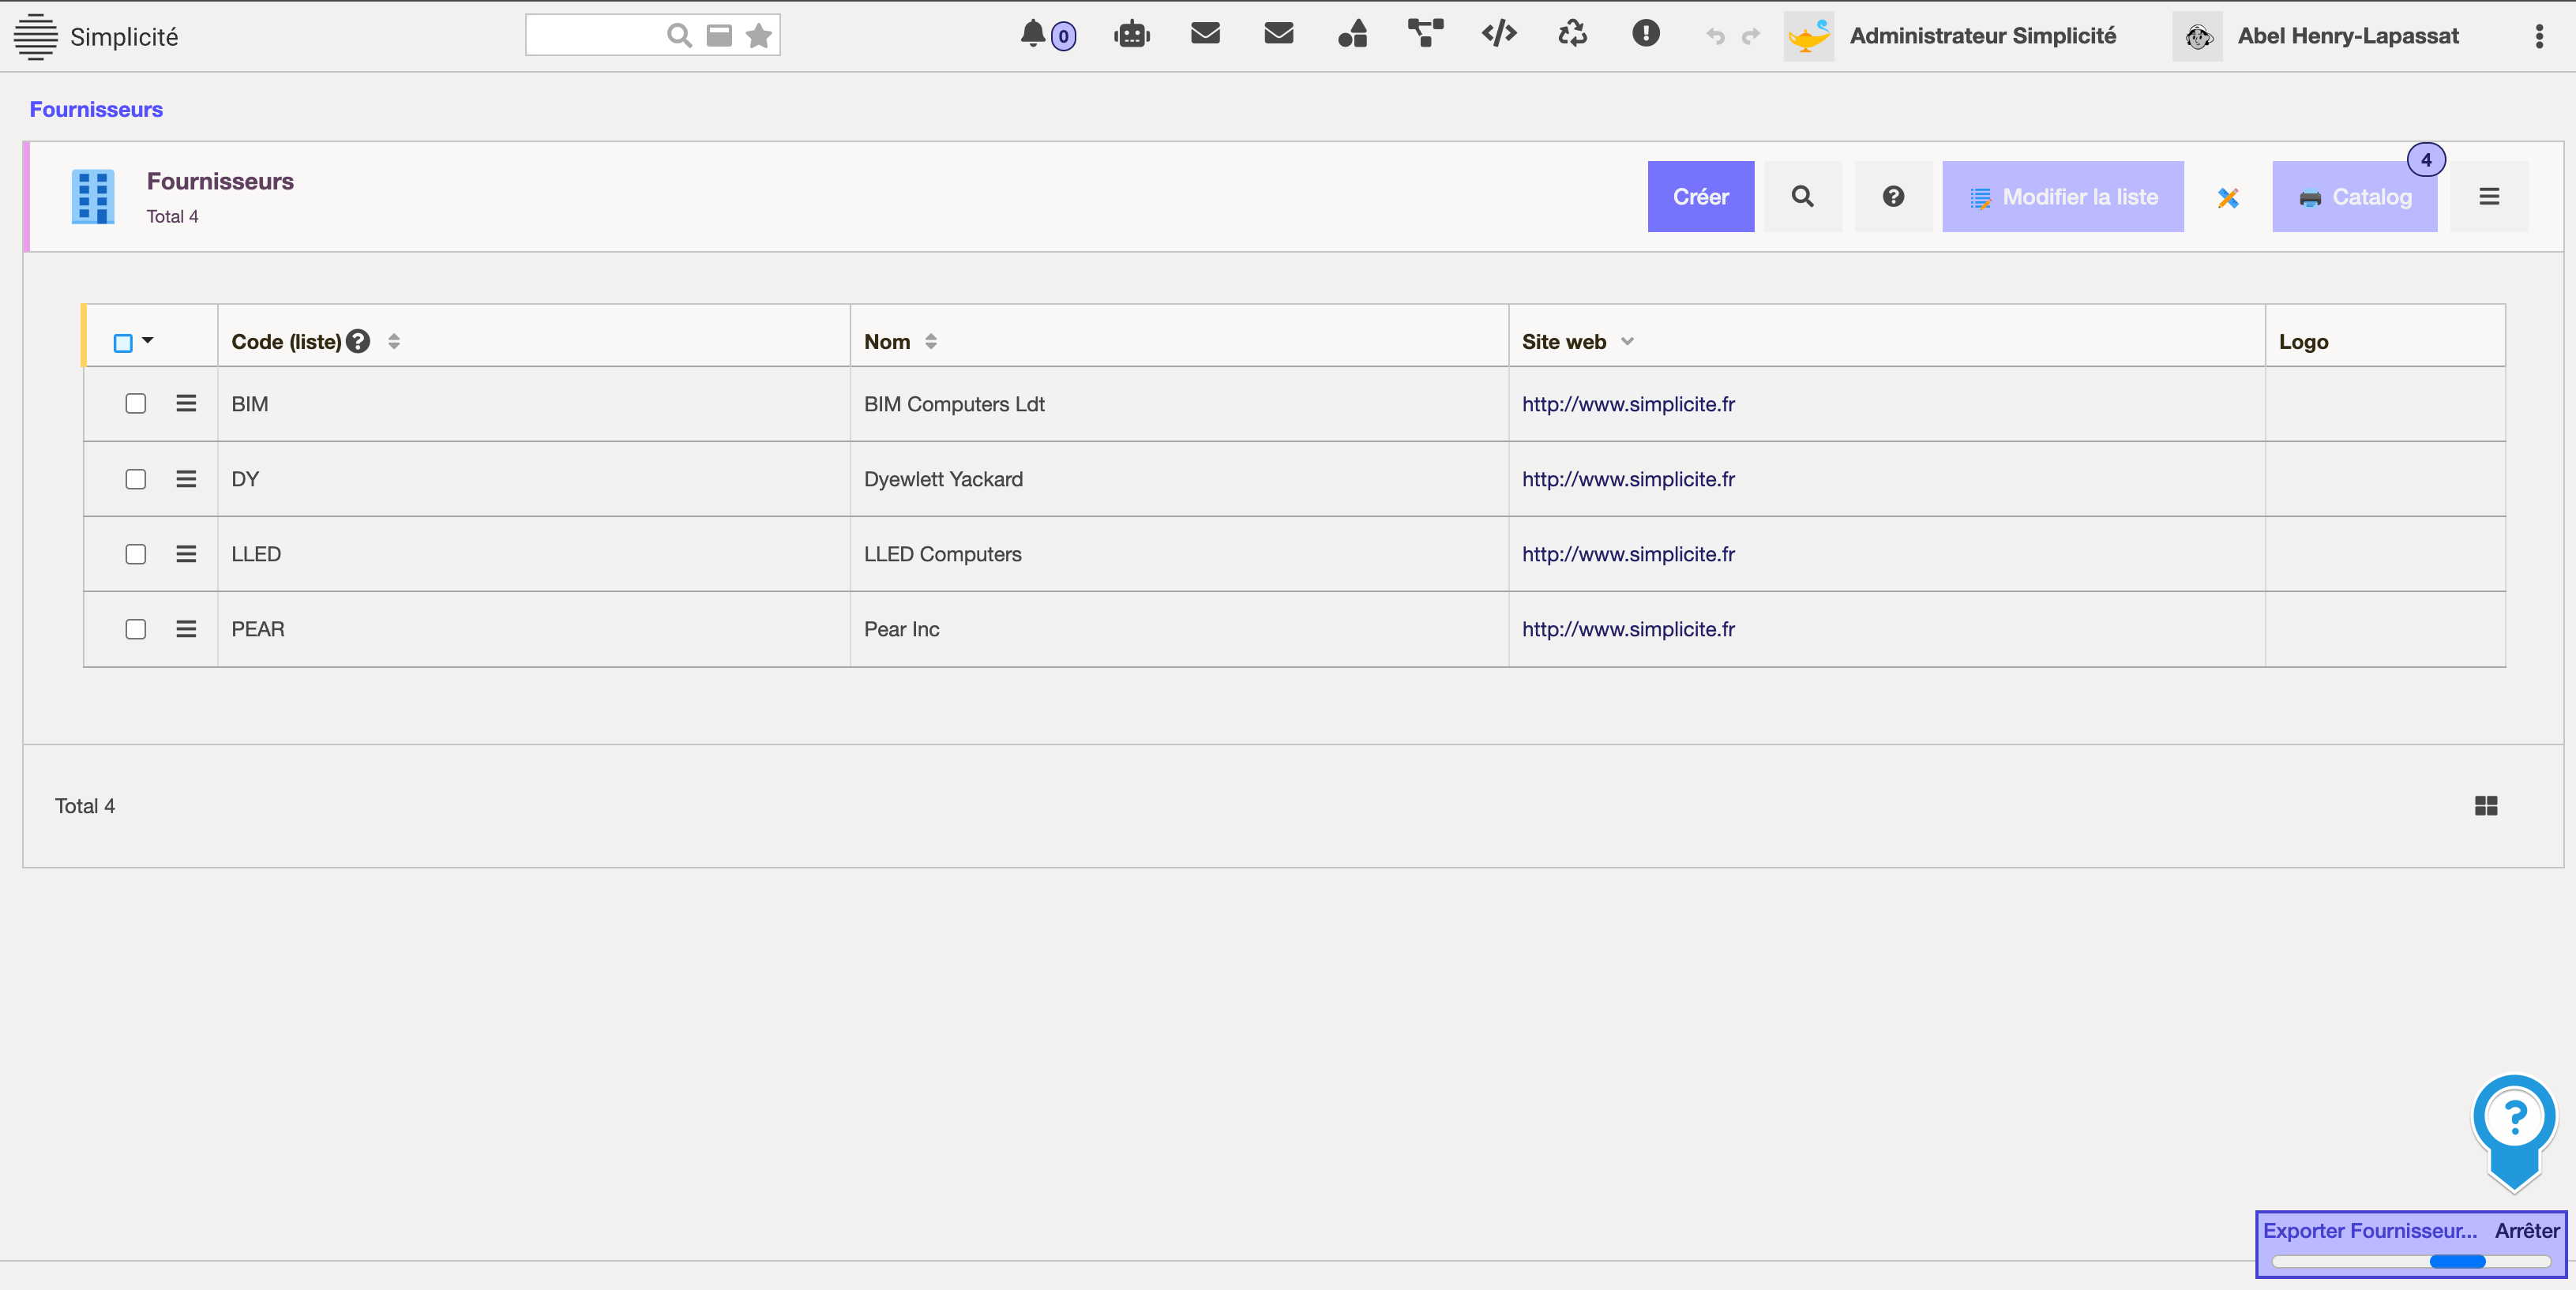Image resolution: width=2576 pixels, height=1290 pixels.
Task: Click the code editor brackets icon
Action: pyautogui.click(x=1498, y=35)
